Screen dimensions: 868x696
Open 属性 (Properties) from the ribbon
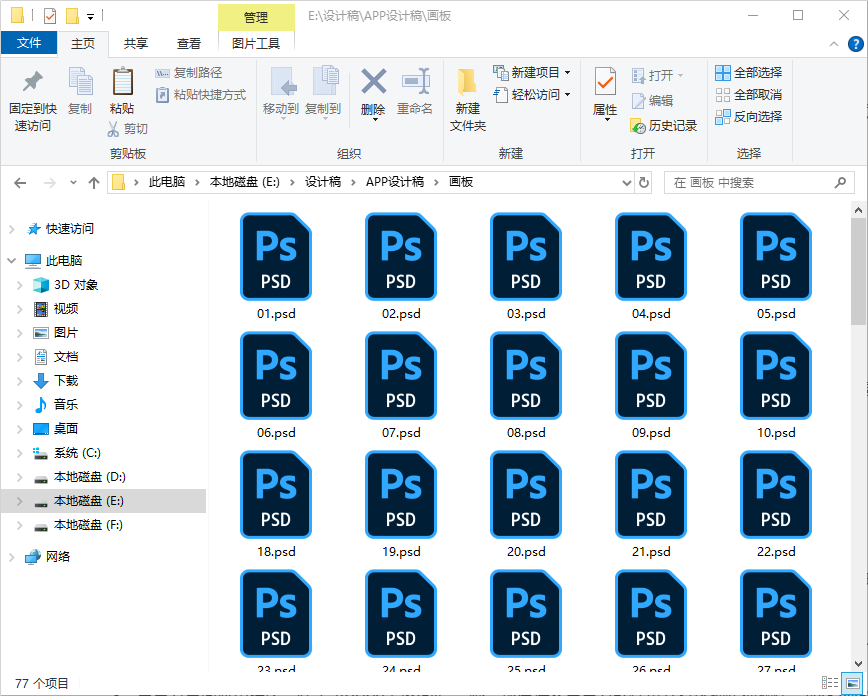pyautogui.click(x=604, y=95)
